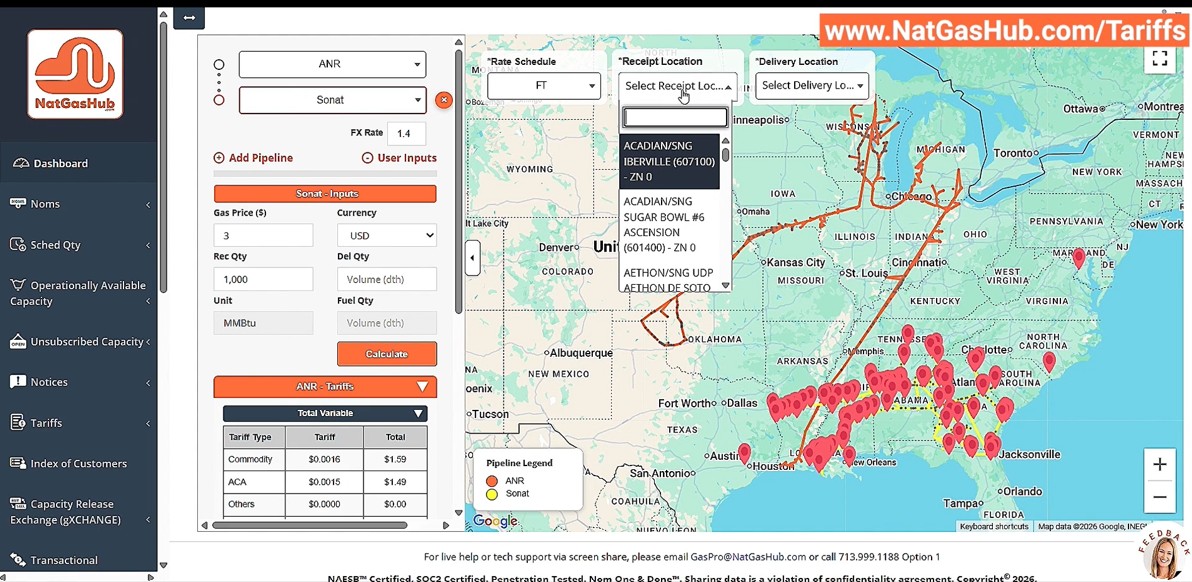Click the orange ANR legend swatch

point(492,481)
